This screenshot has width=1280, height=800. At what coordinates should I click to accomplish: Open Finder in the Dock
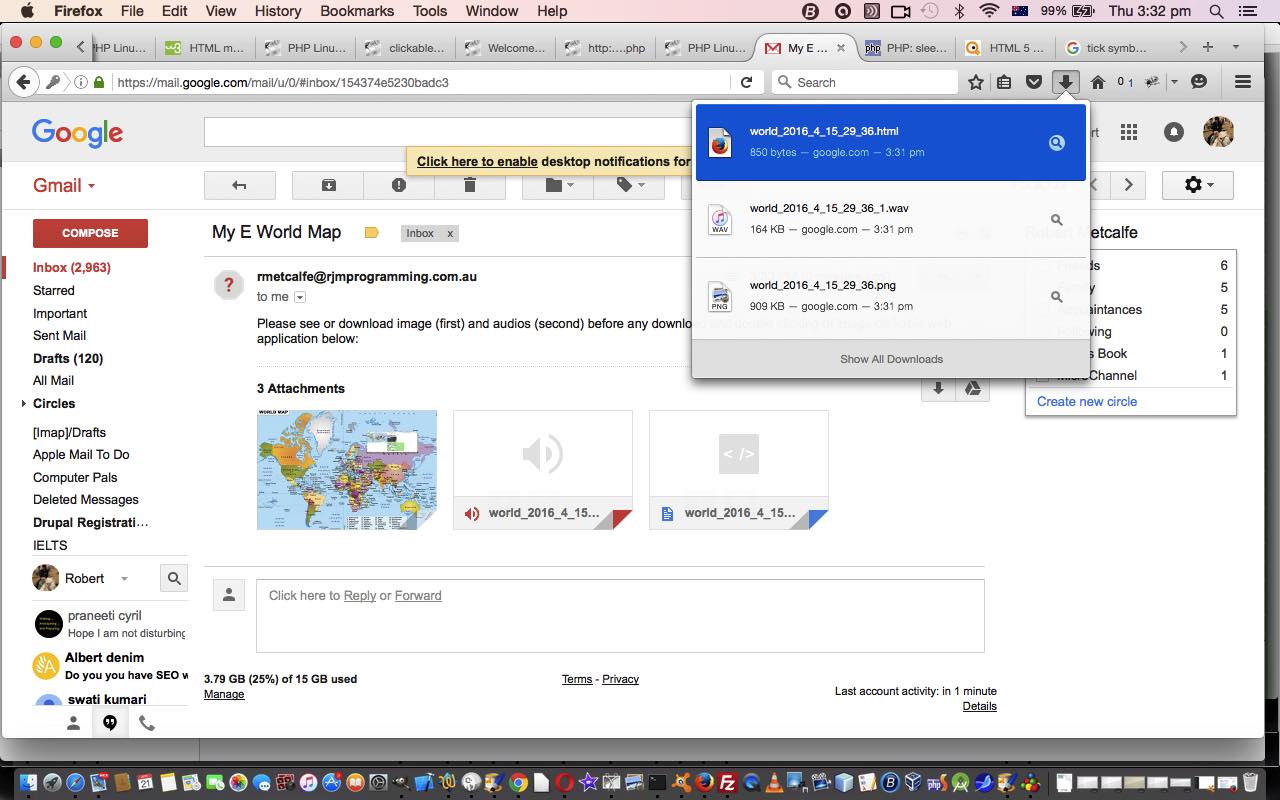tap(28, 782)
